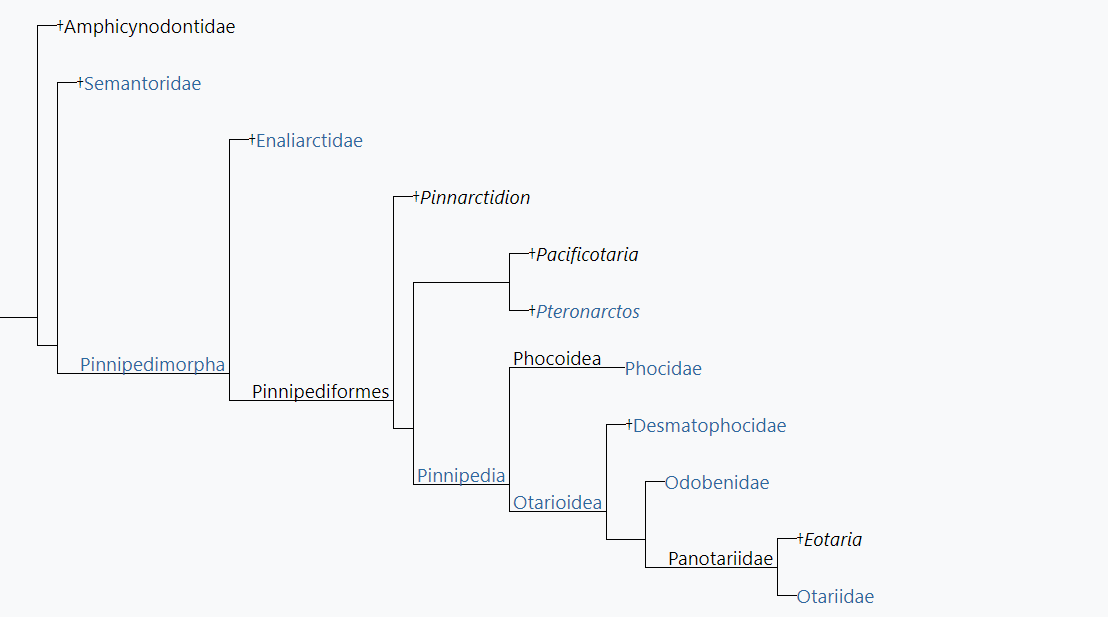Image resolution: width=1108 pixels, height=617 pixels.
Task: Click the Phocoidea branch label
Action: click(x=557, y=359)
